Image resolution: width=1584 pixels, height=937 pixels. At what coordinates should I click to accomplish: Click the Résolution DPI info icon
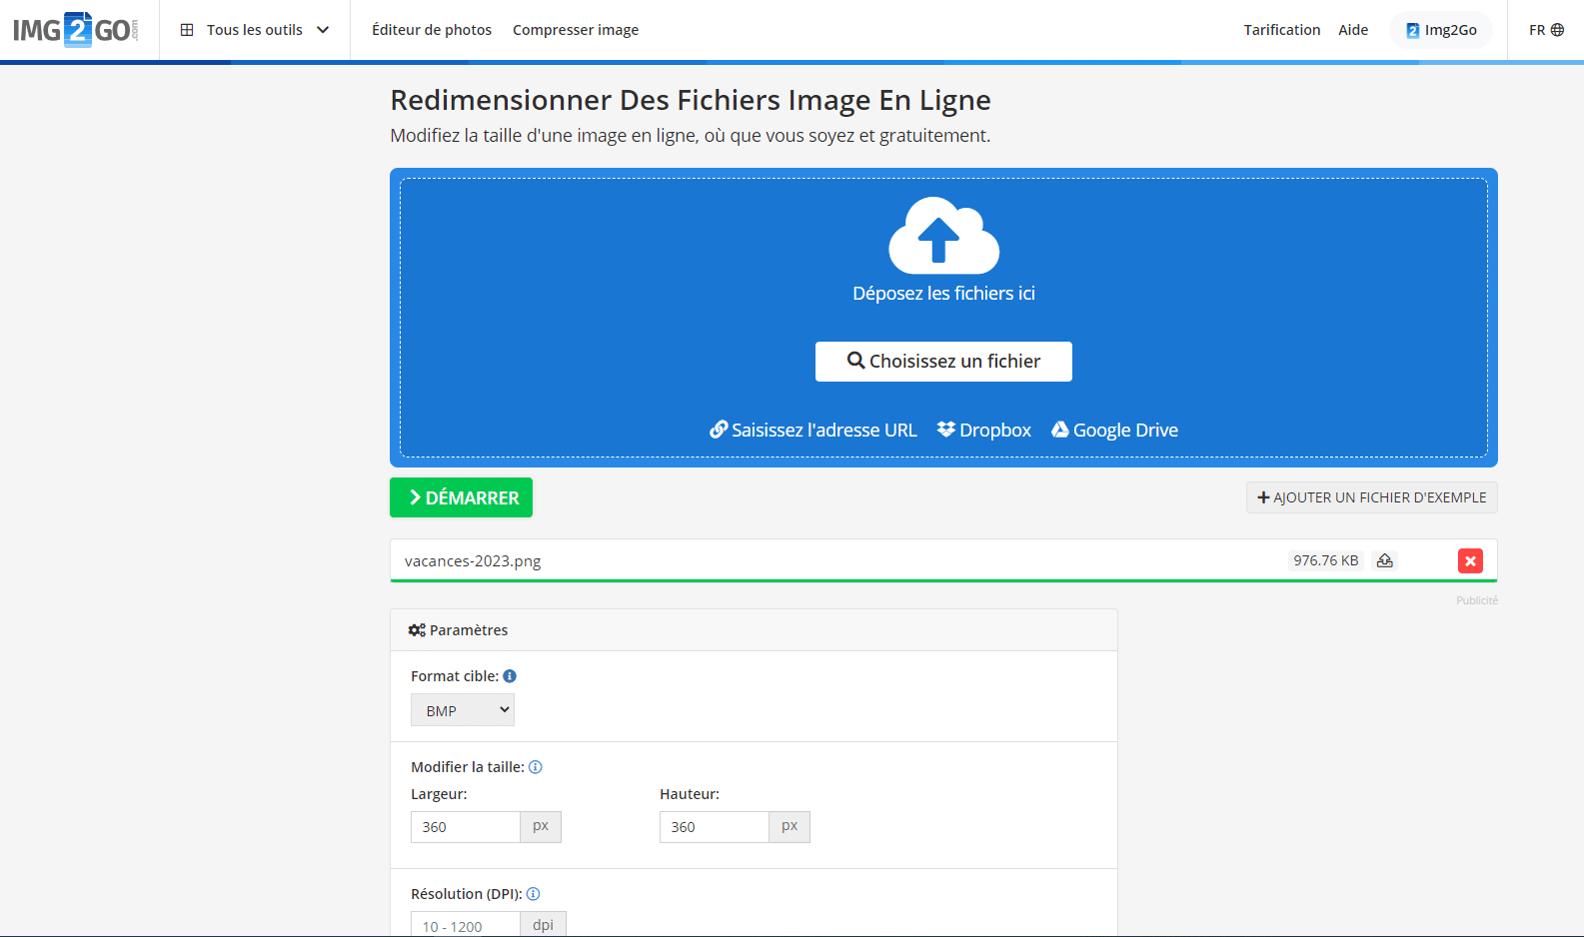(x=533, y=894)
